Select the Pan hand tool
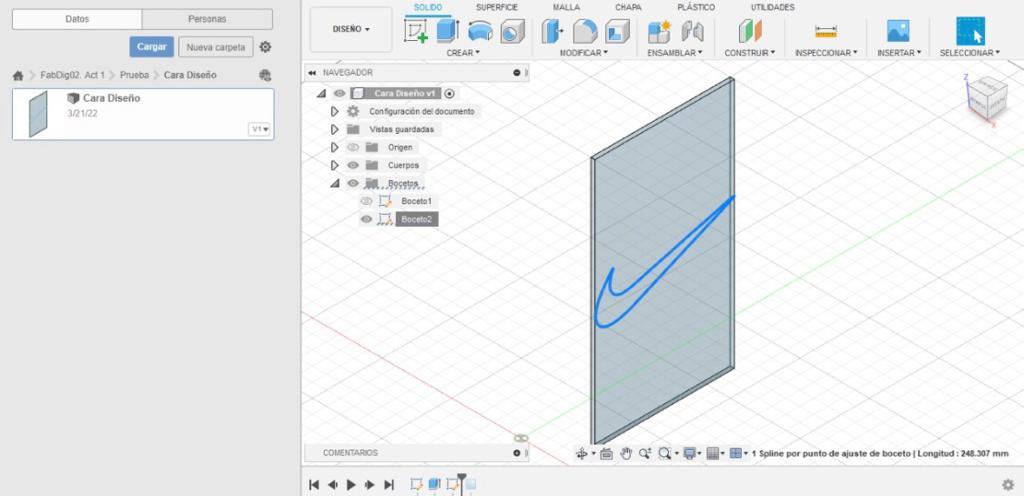The height and width of the screenshot is (496, 1024). coord(626,453)
